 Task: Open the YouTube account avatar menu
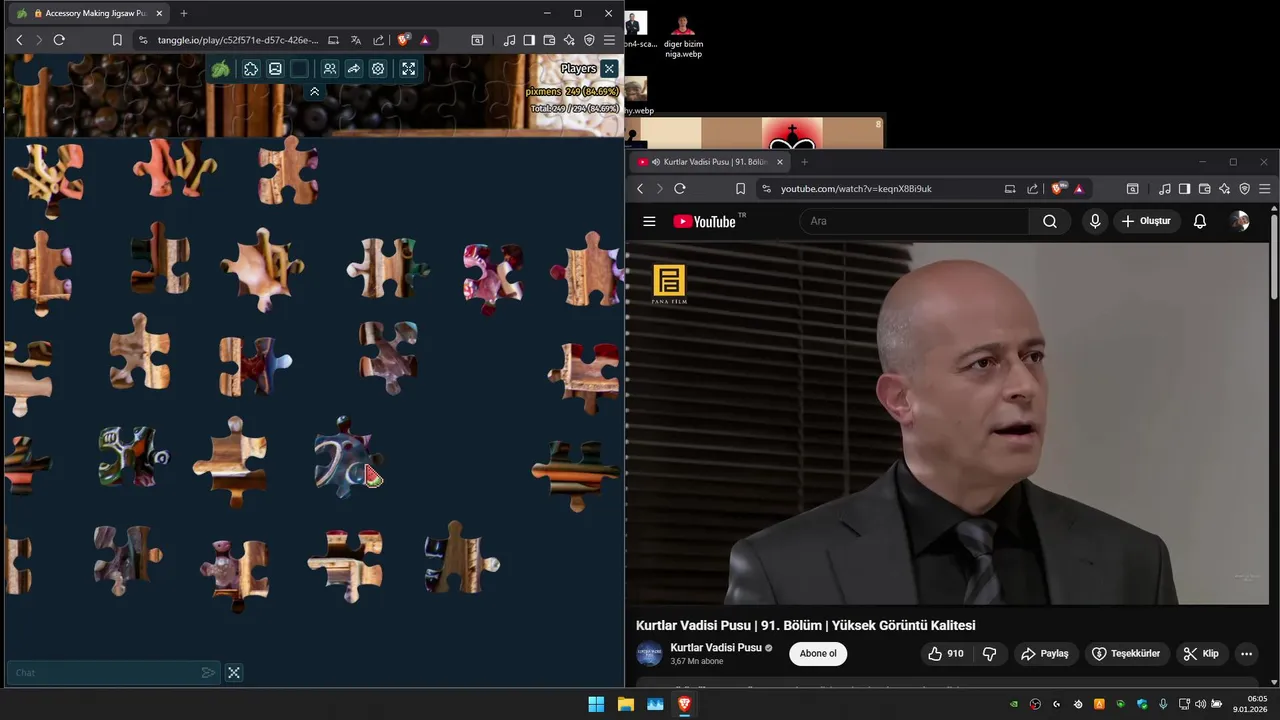pos(1240,221)
